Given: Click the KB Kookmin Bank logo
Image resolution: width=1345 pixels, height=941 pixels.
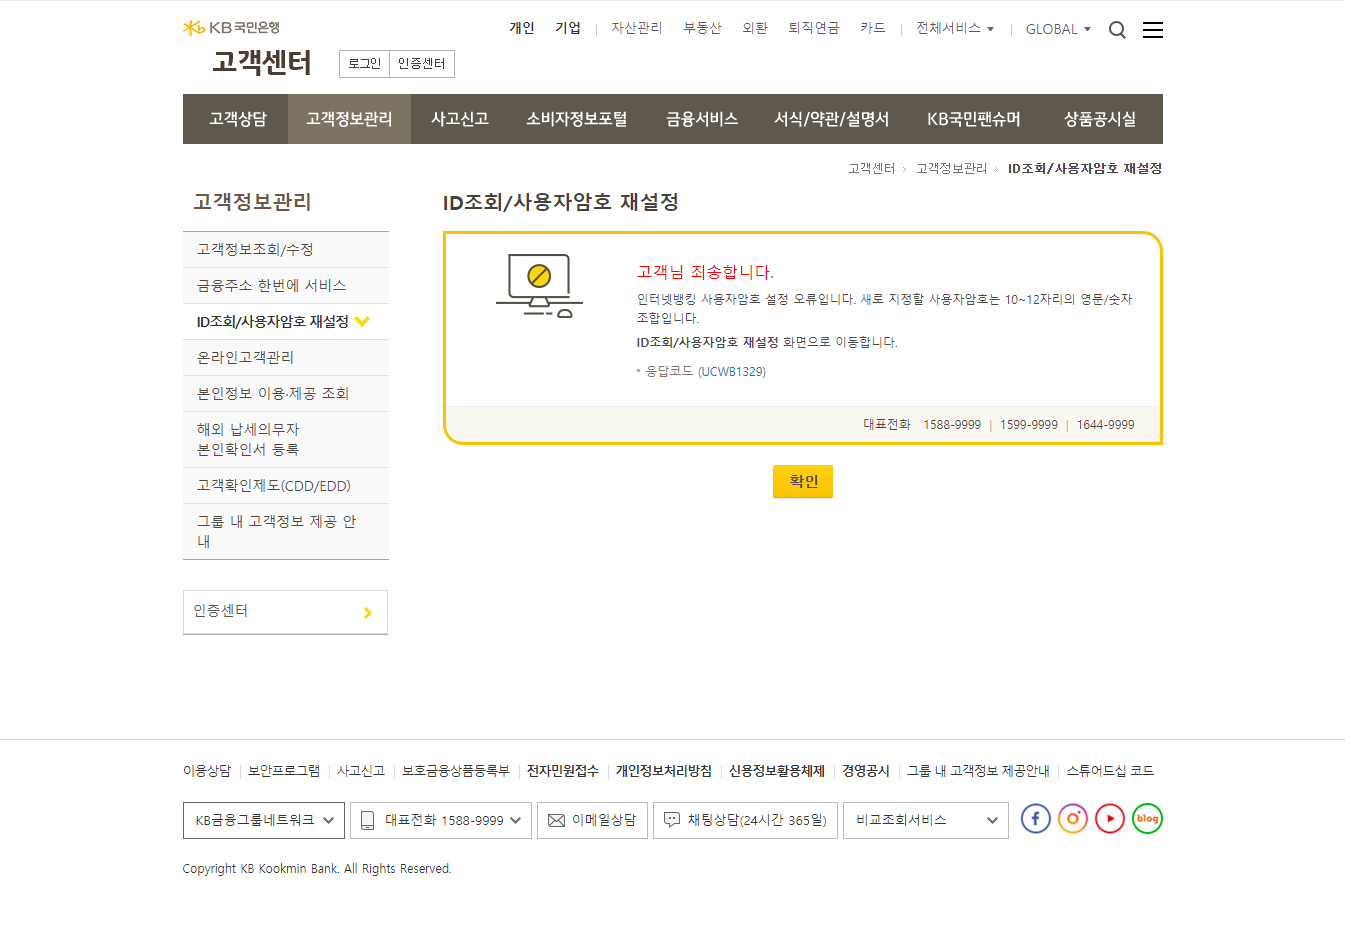Looking at the screenshot, I should tap(231, 28).
